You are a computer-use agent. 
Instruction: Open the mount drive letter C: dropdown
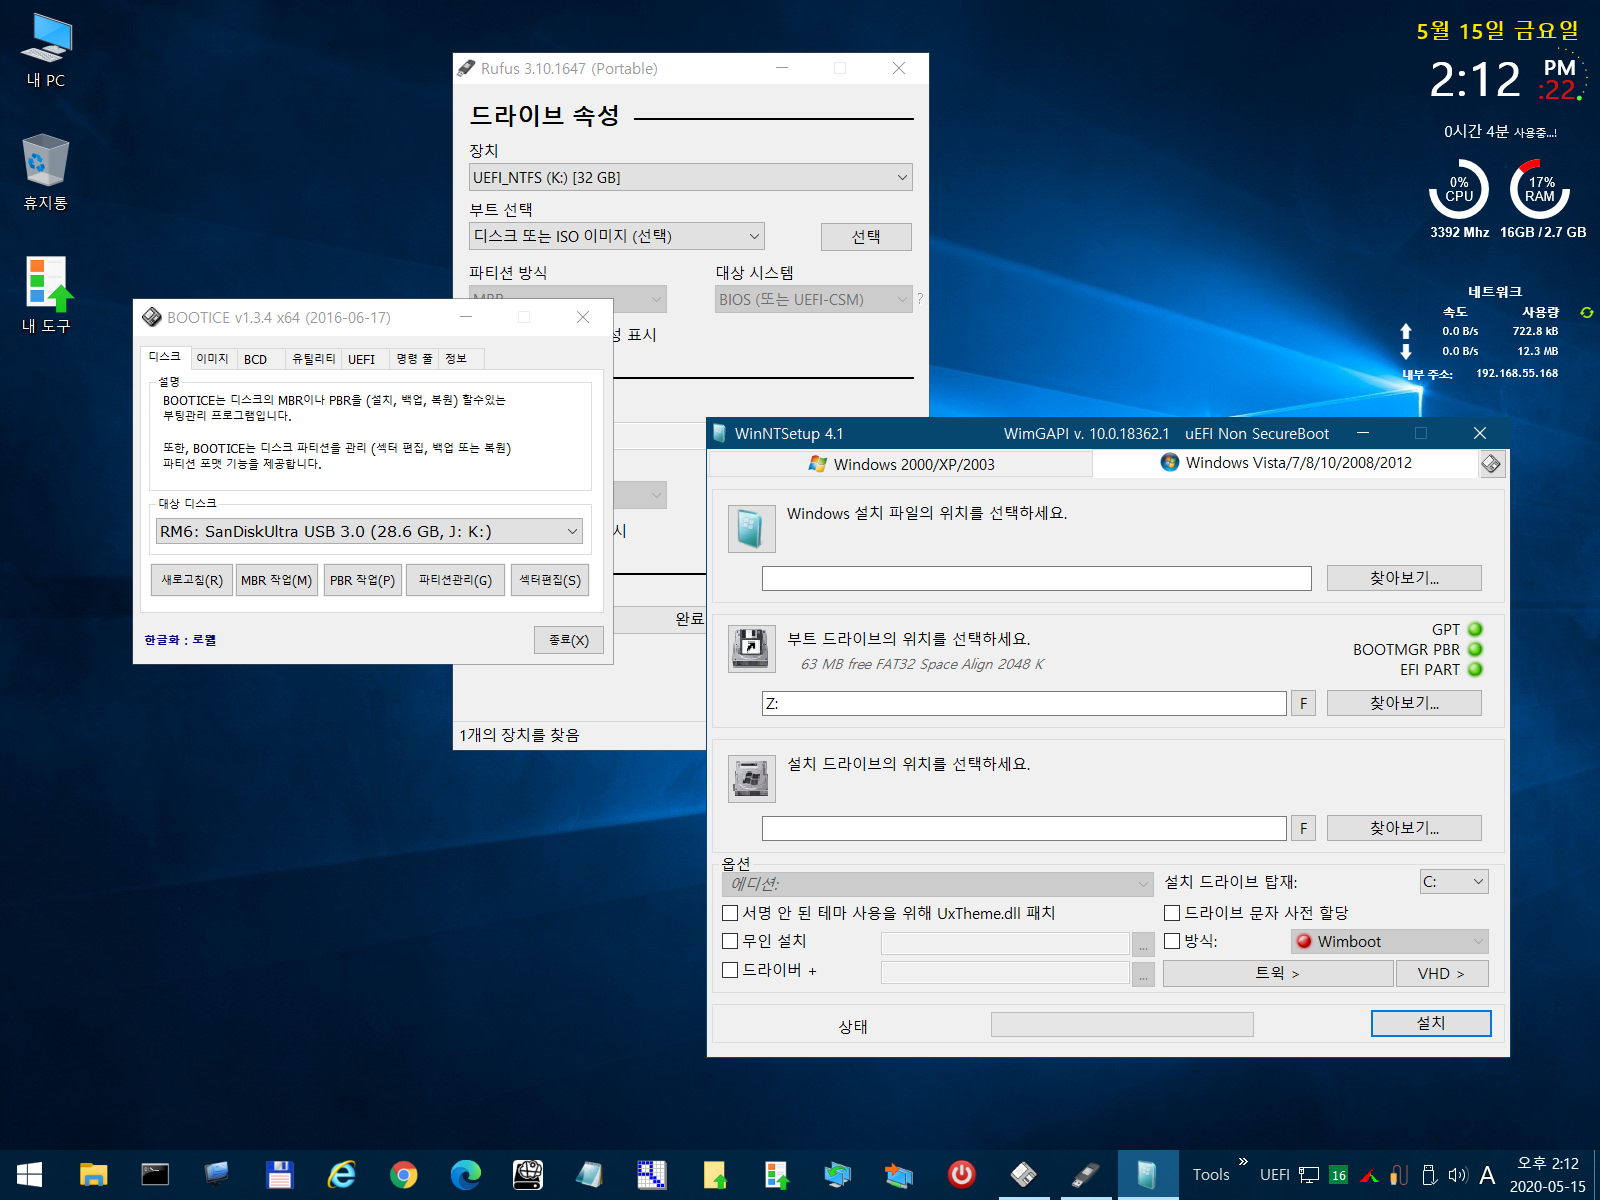[1454, 881]
